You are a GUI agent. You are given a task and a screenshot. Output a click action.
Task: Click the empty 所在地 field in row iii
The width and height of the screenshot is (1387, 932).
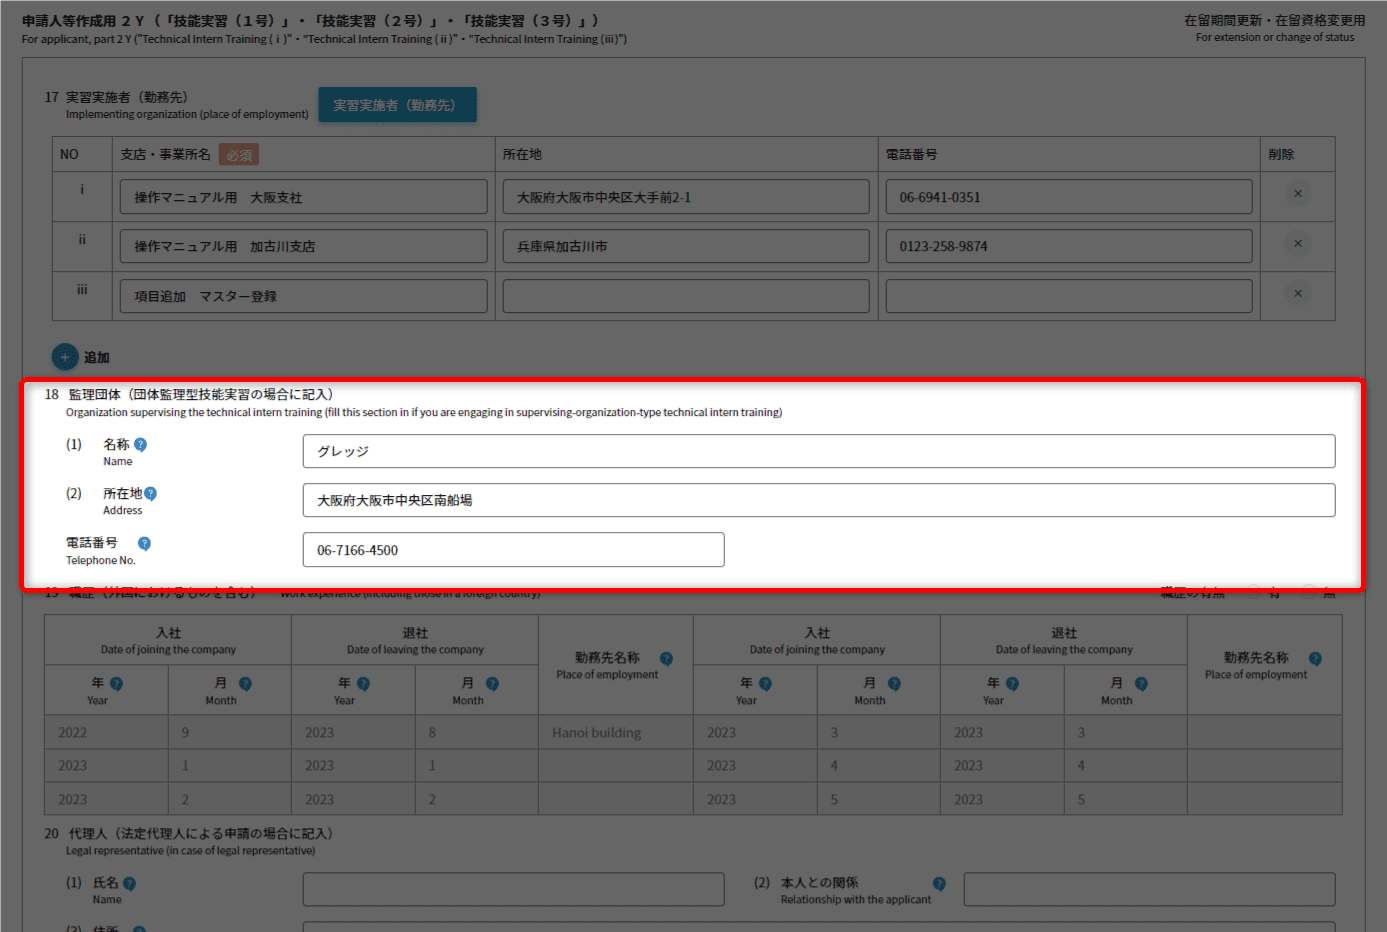[685, 296]
